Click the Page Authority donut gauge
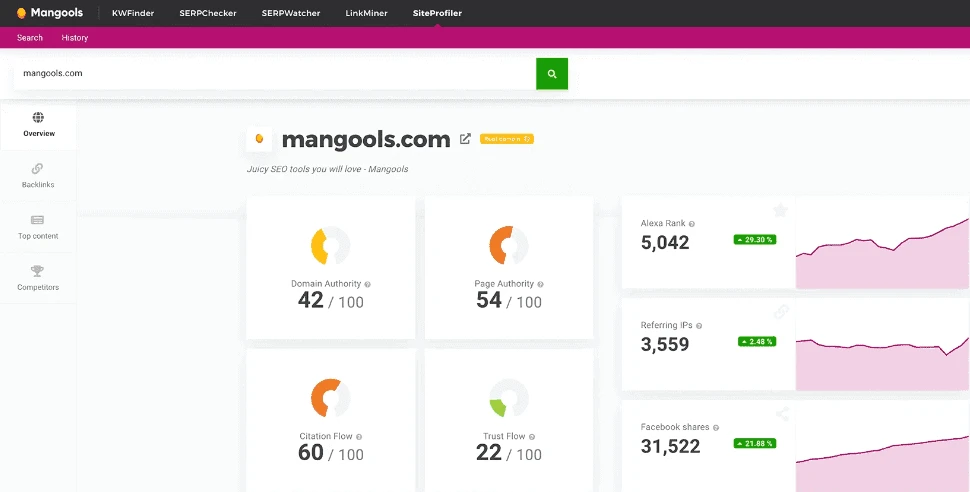 coord(509,246)
